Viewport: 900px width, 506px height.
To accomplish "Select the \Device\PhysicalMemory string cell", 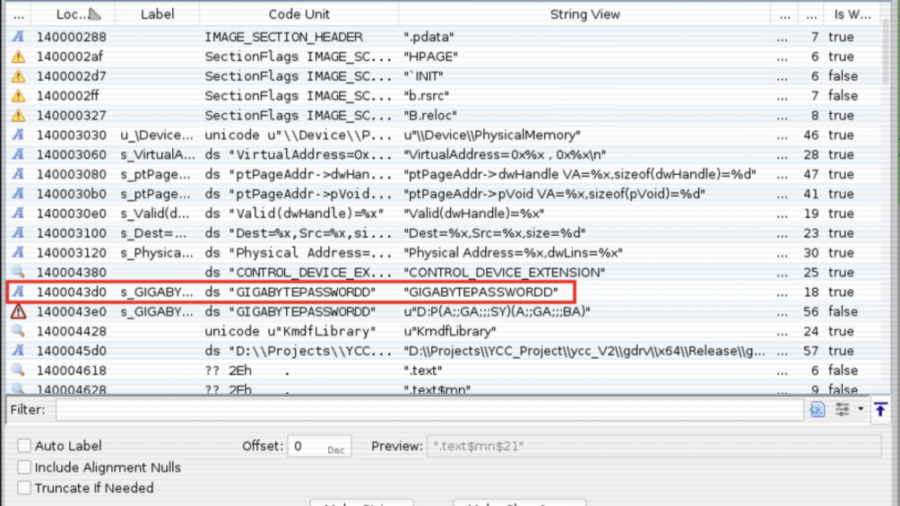I will point(492,135).
